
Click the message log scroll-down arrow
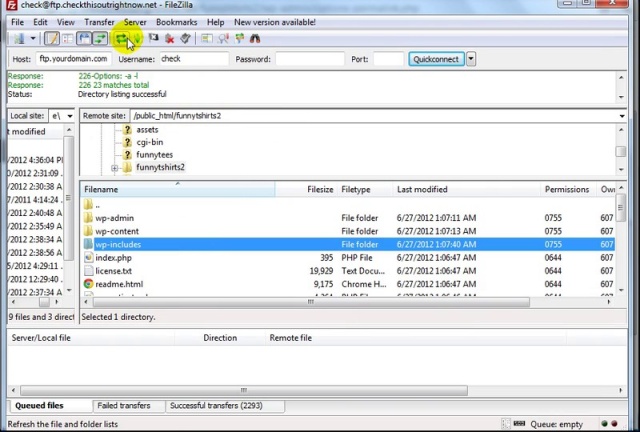[621, 97]
